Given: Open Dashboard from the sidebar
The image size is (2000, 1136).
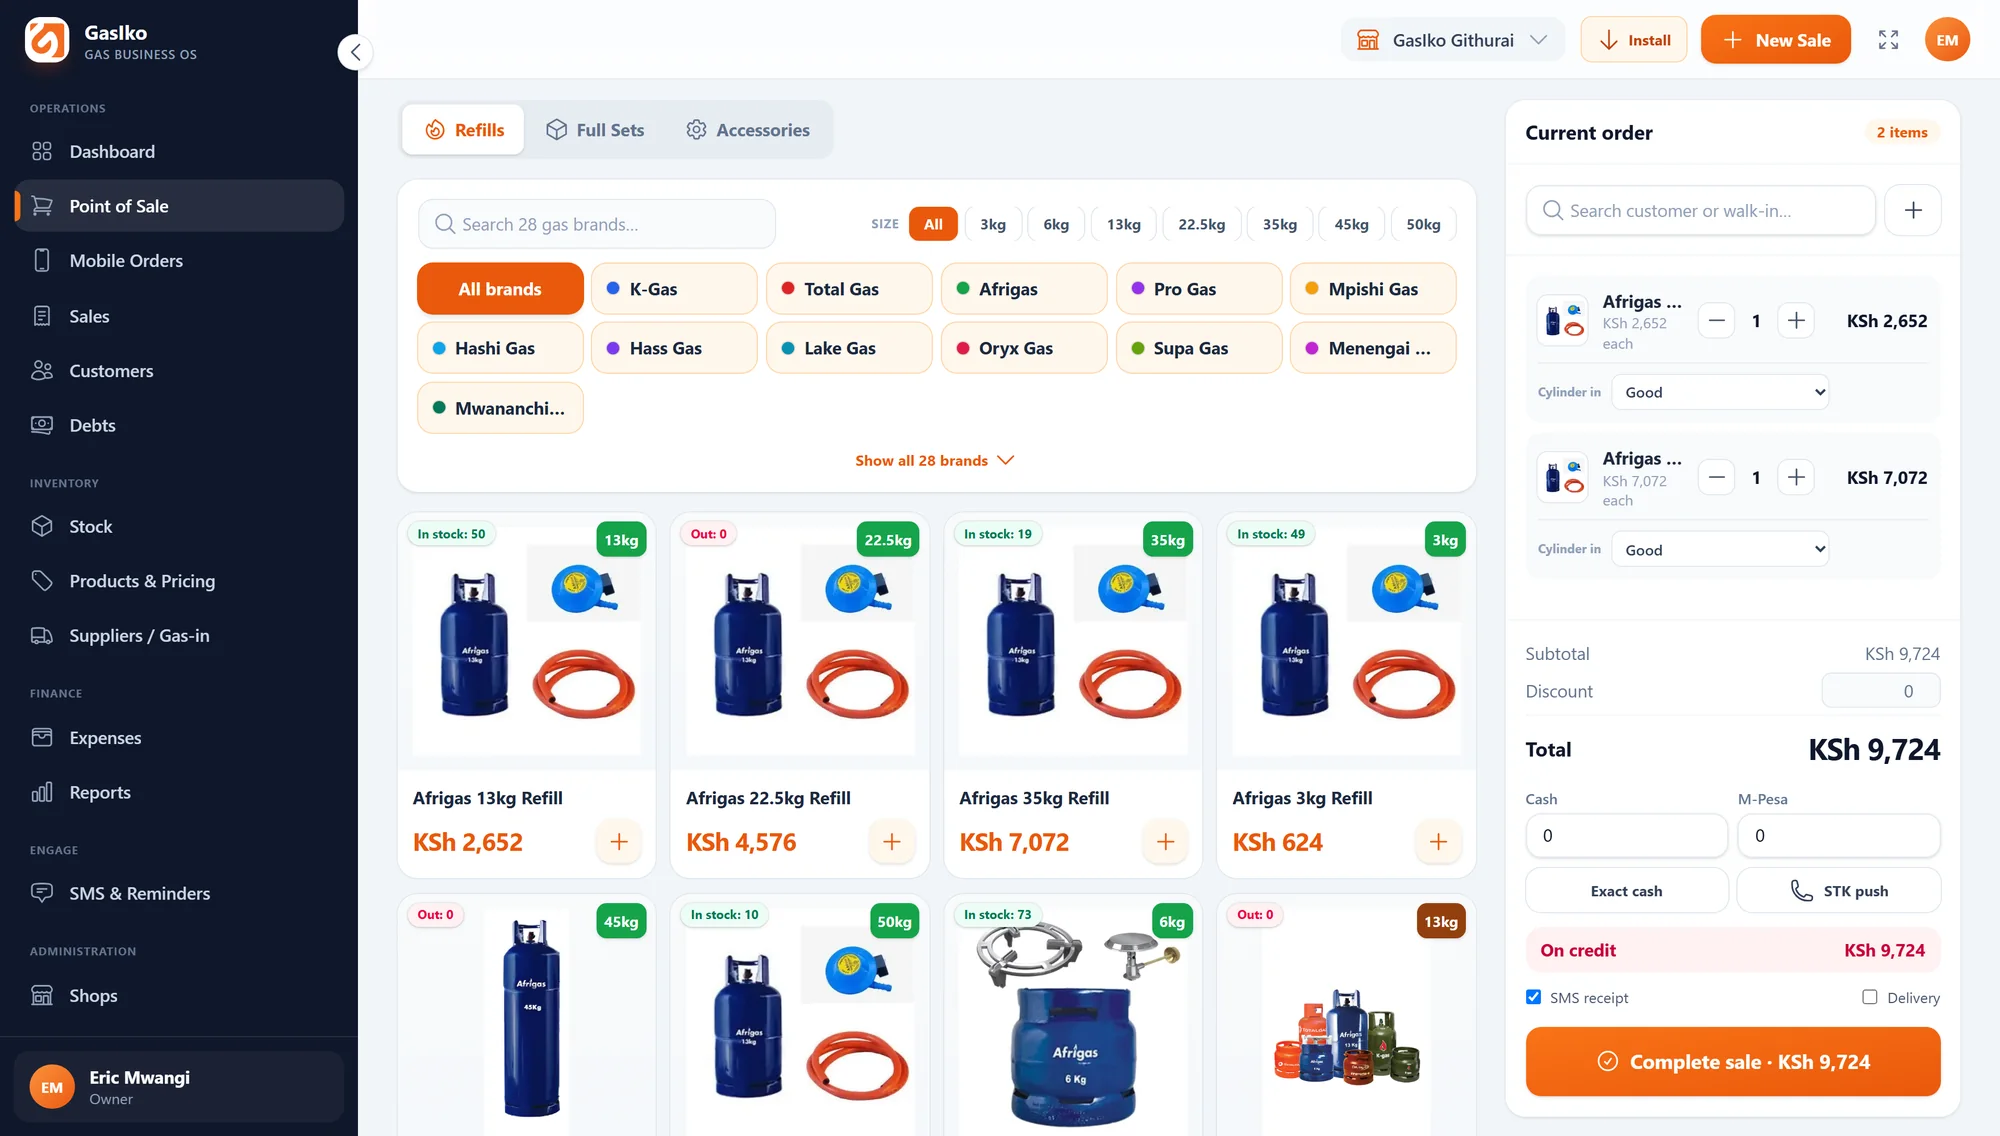Looking at the screenshot, I should click(180, 152).
